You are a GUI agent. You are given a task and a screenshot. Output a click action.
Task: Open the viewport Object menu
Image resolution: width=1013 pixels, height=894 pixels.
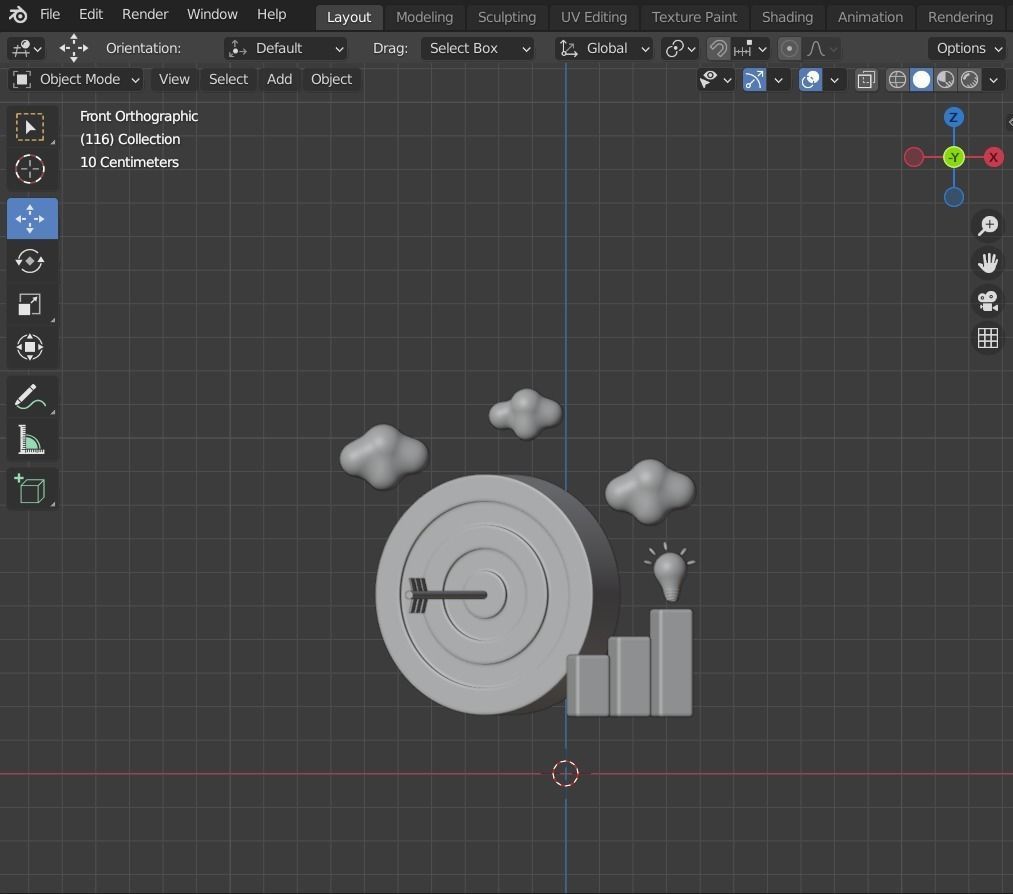[x=331, y=79]
